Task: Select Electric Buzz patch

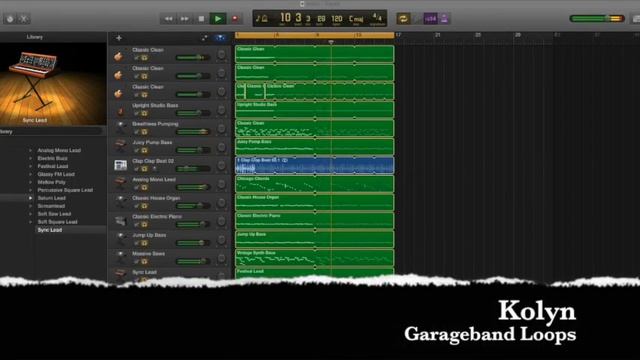Action: point(52,158)
